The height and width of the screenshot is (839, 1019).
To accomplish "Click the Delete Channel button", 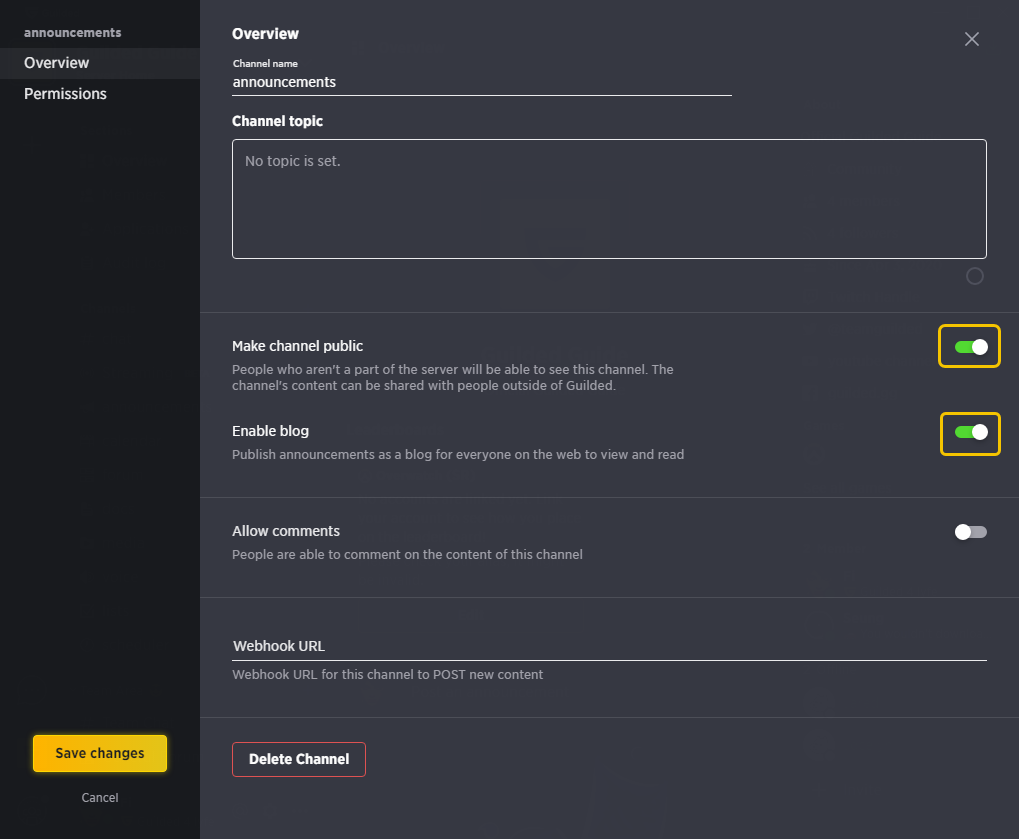I will (x=299, y=759).
